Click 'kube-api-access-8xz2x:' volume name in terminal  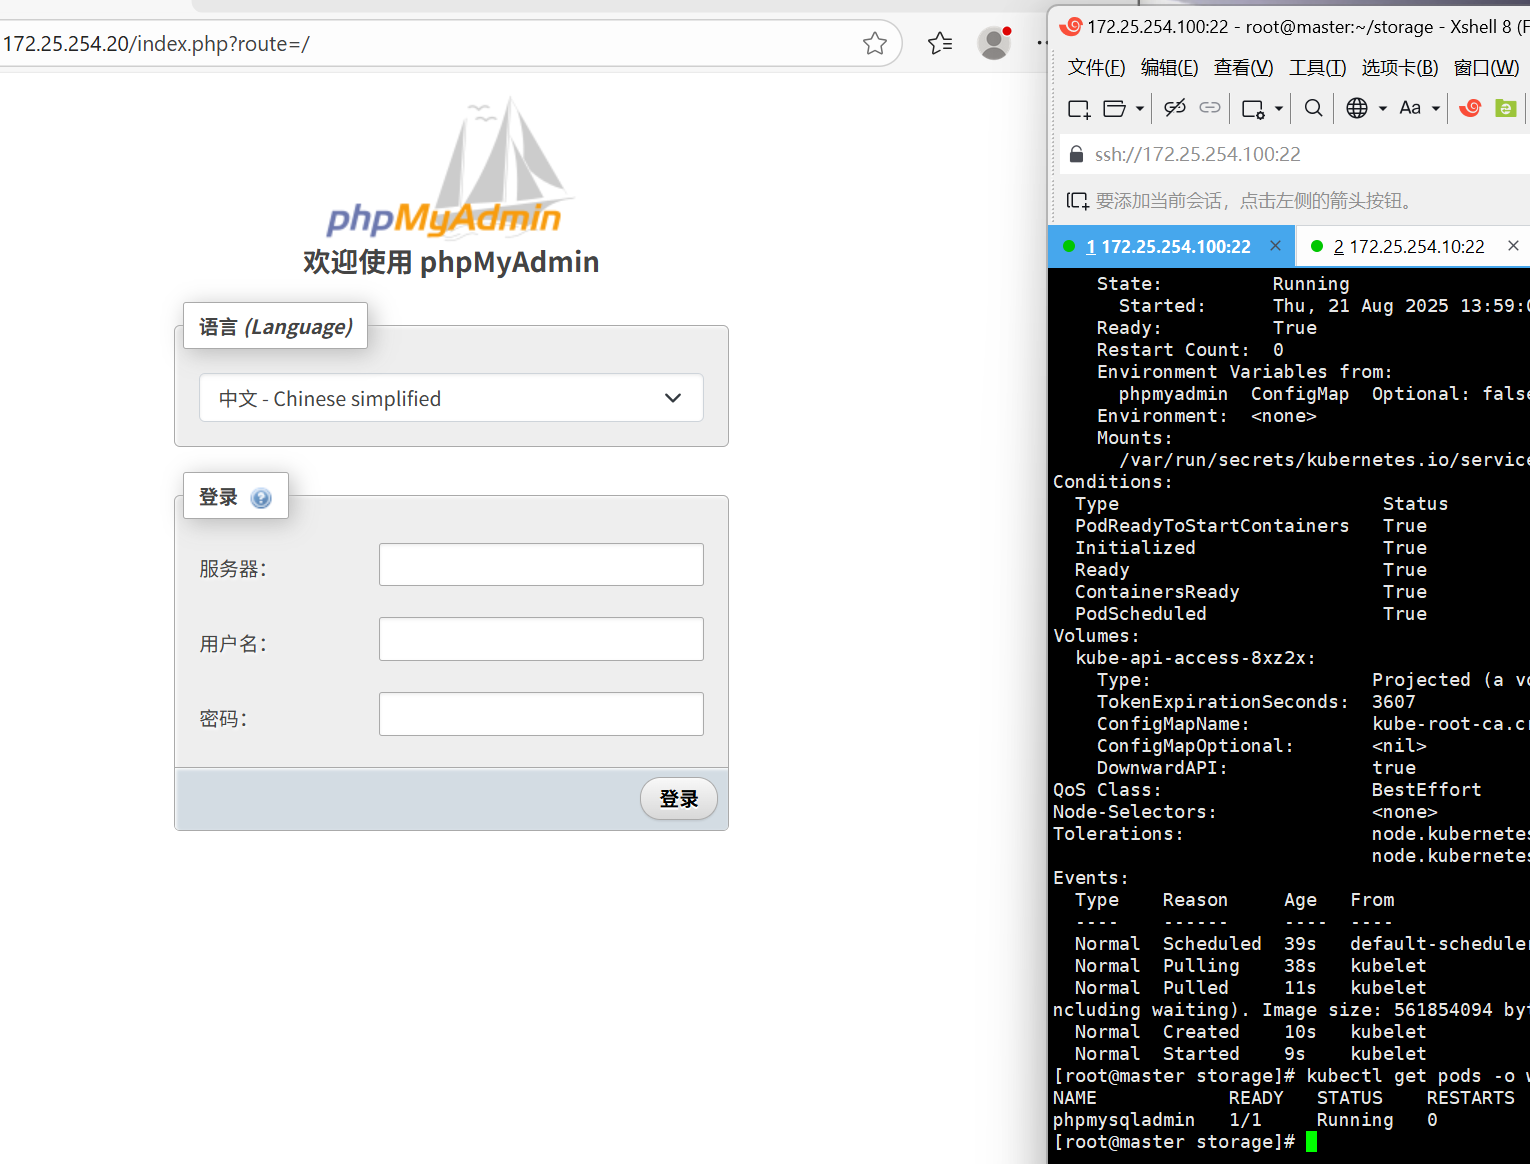(1196, 658)
